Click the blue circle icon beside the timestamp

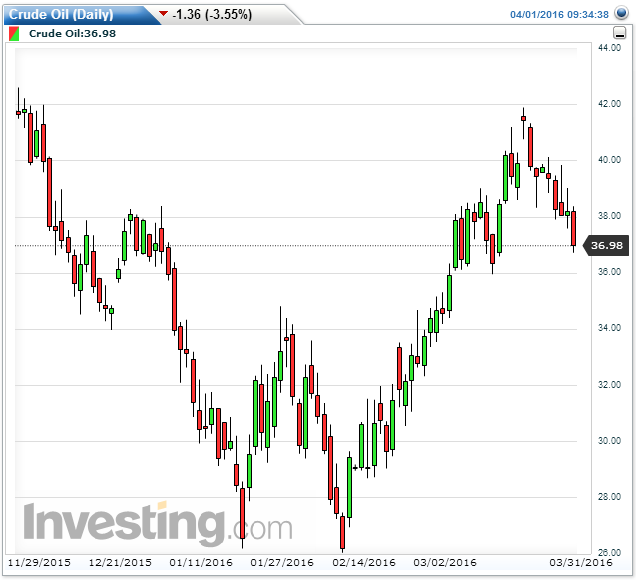click(621, 15)
